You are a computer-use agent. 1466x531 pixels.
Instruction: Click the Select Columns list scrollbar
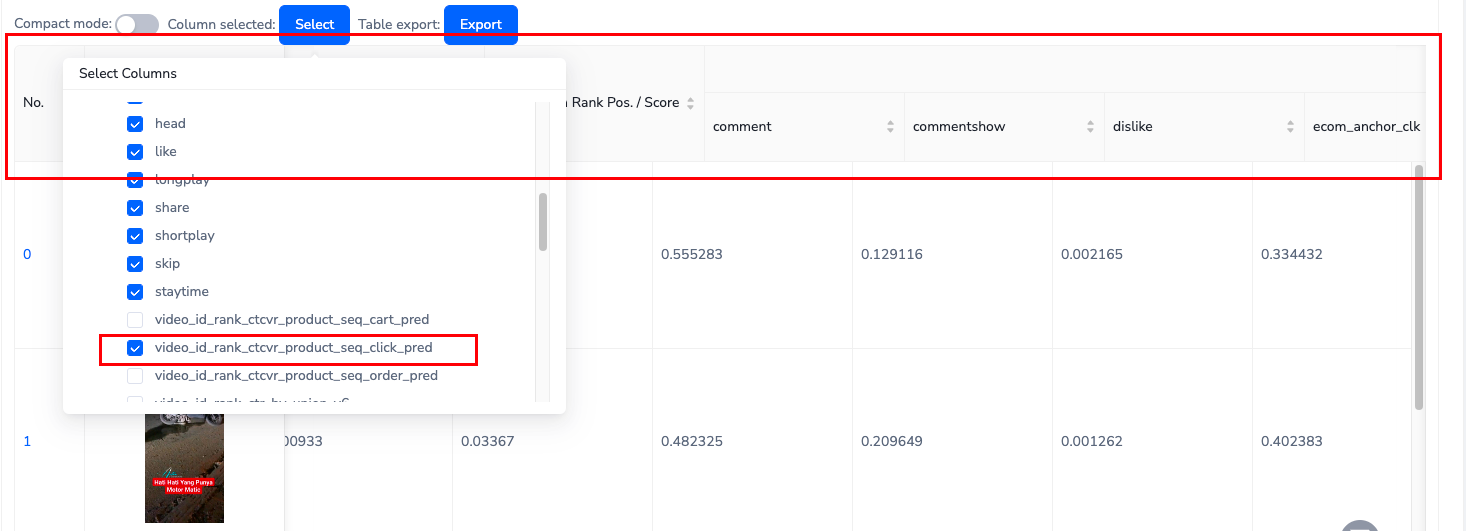point(543,222)
